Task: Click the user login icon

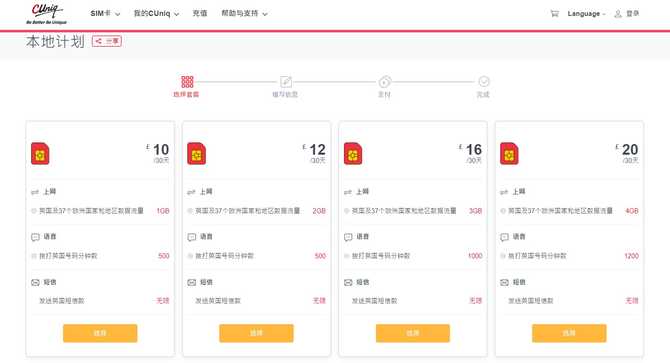Action: tap(618, 14)
